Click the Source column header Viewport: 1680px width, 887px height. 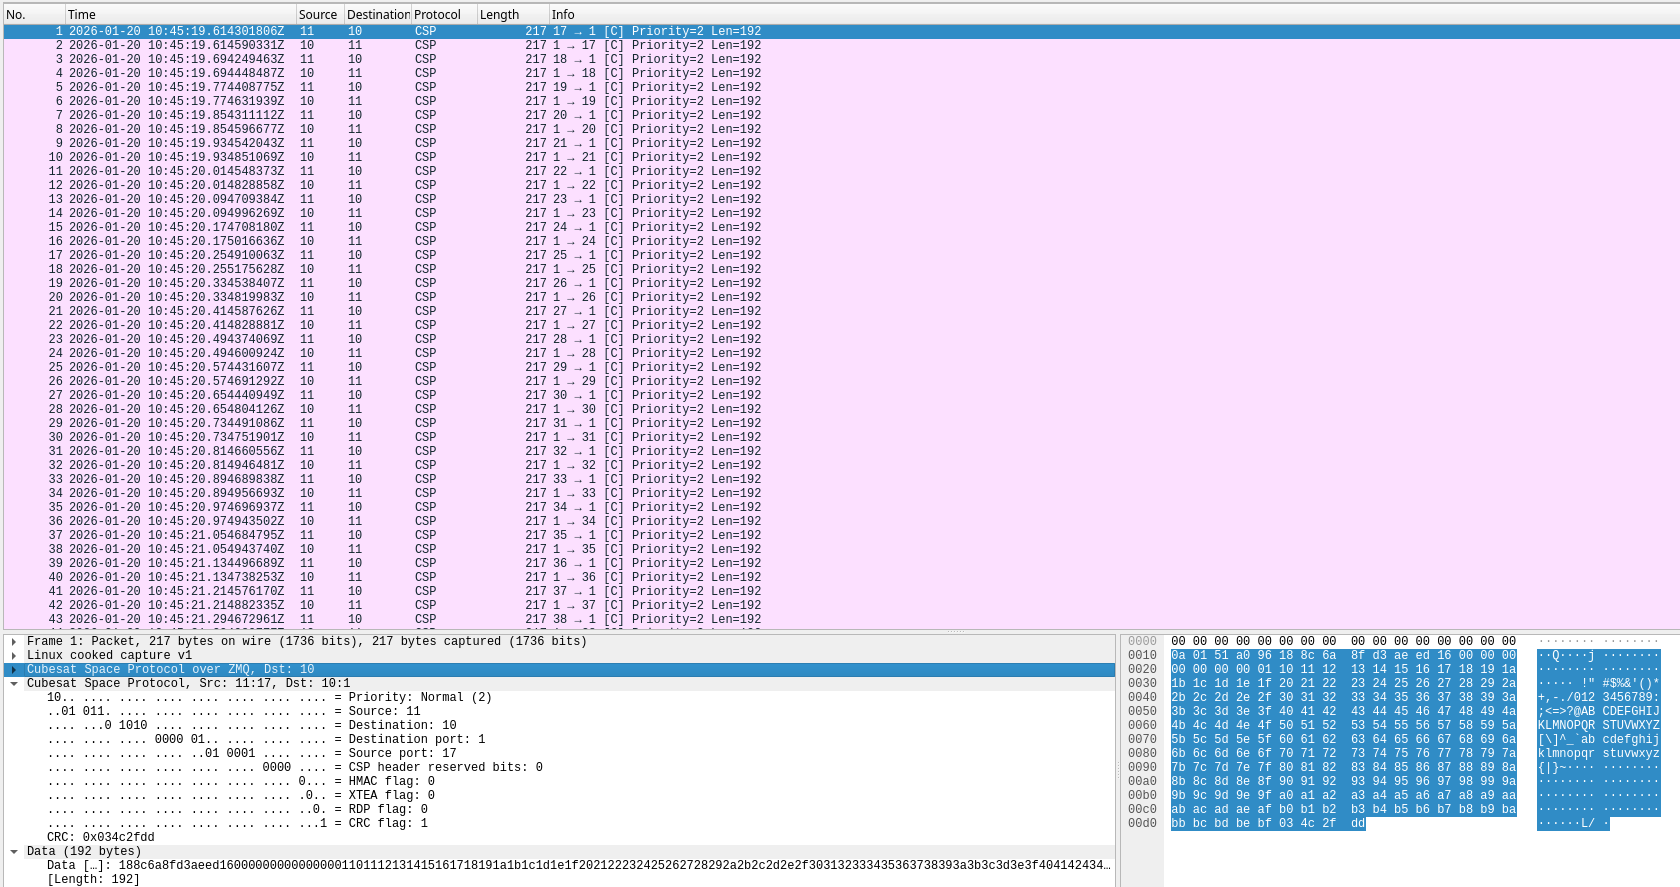tap(318, 15)
